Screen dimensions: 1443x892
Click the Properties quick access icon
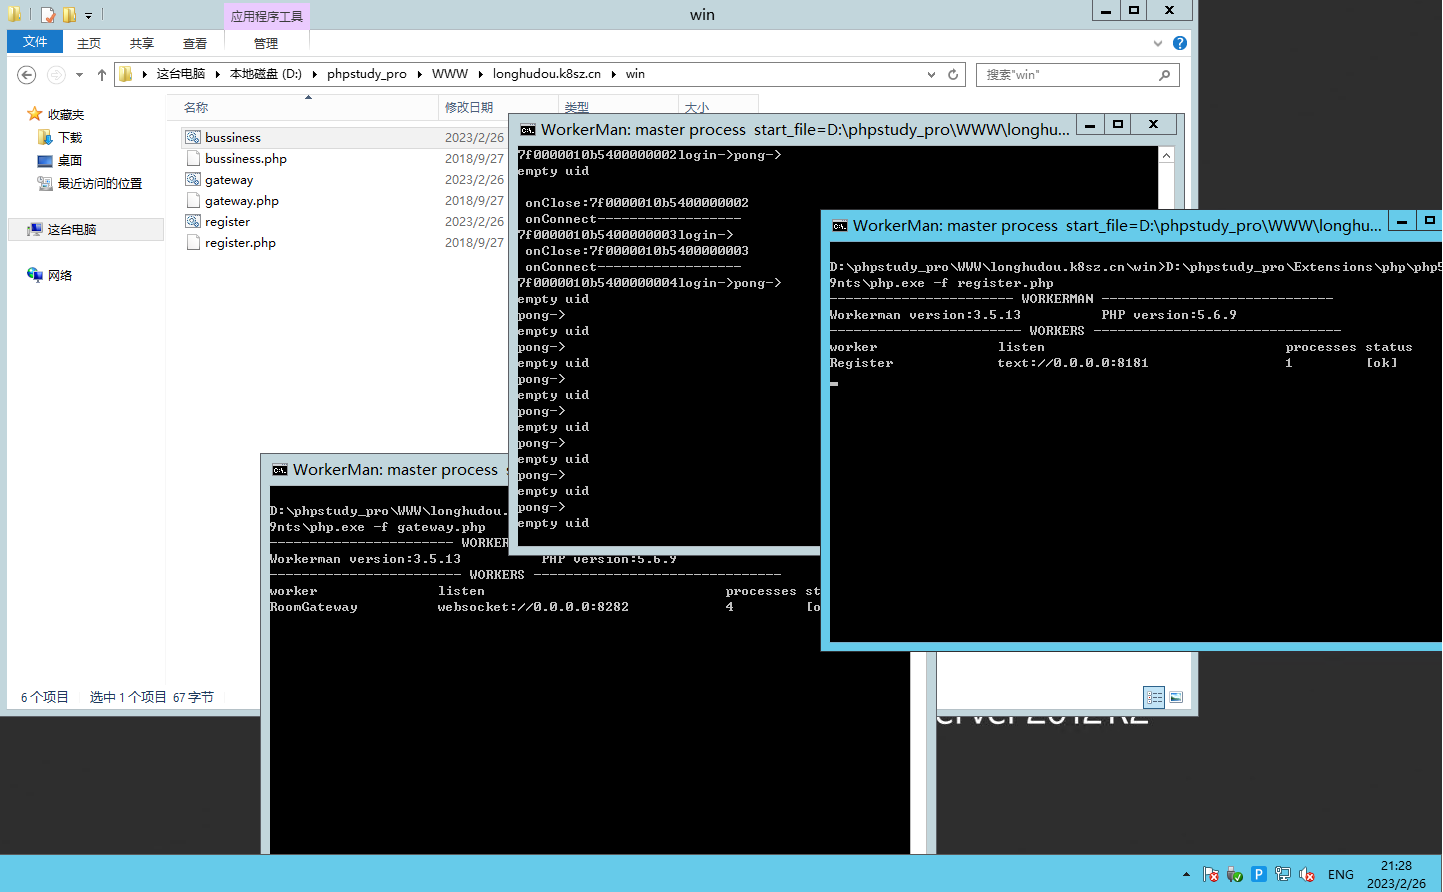click(48, 15)
